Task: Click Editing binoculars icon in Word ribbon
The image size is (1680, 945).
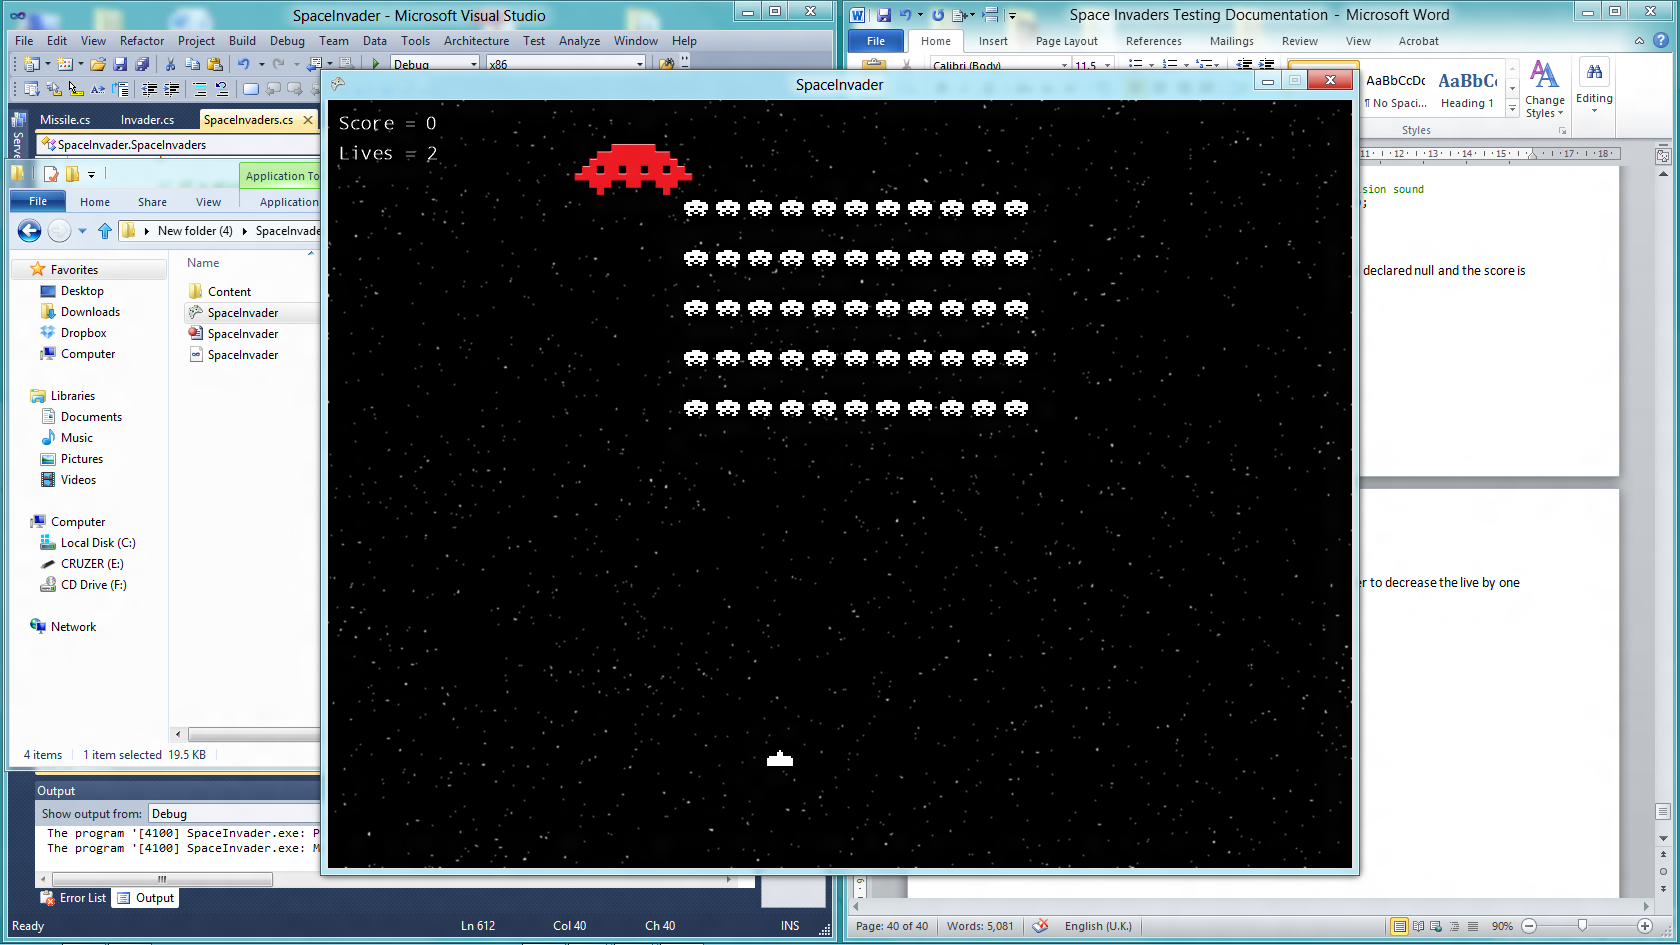Action: [1594, 72]
